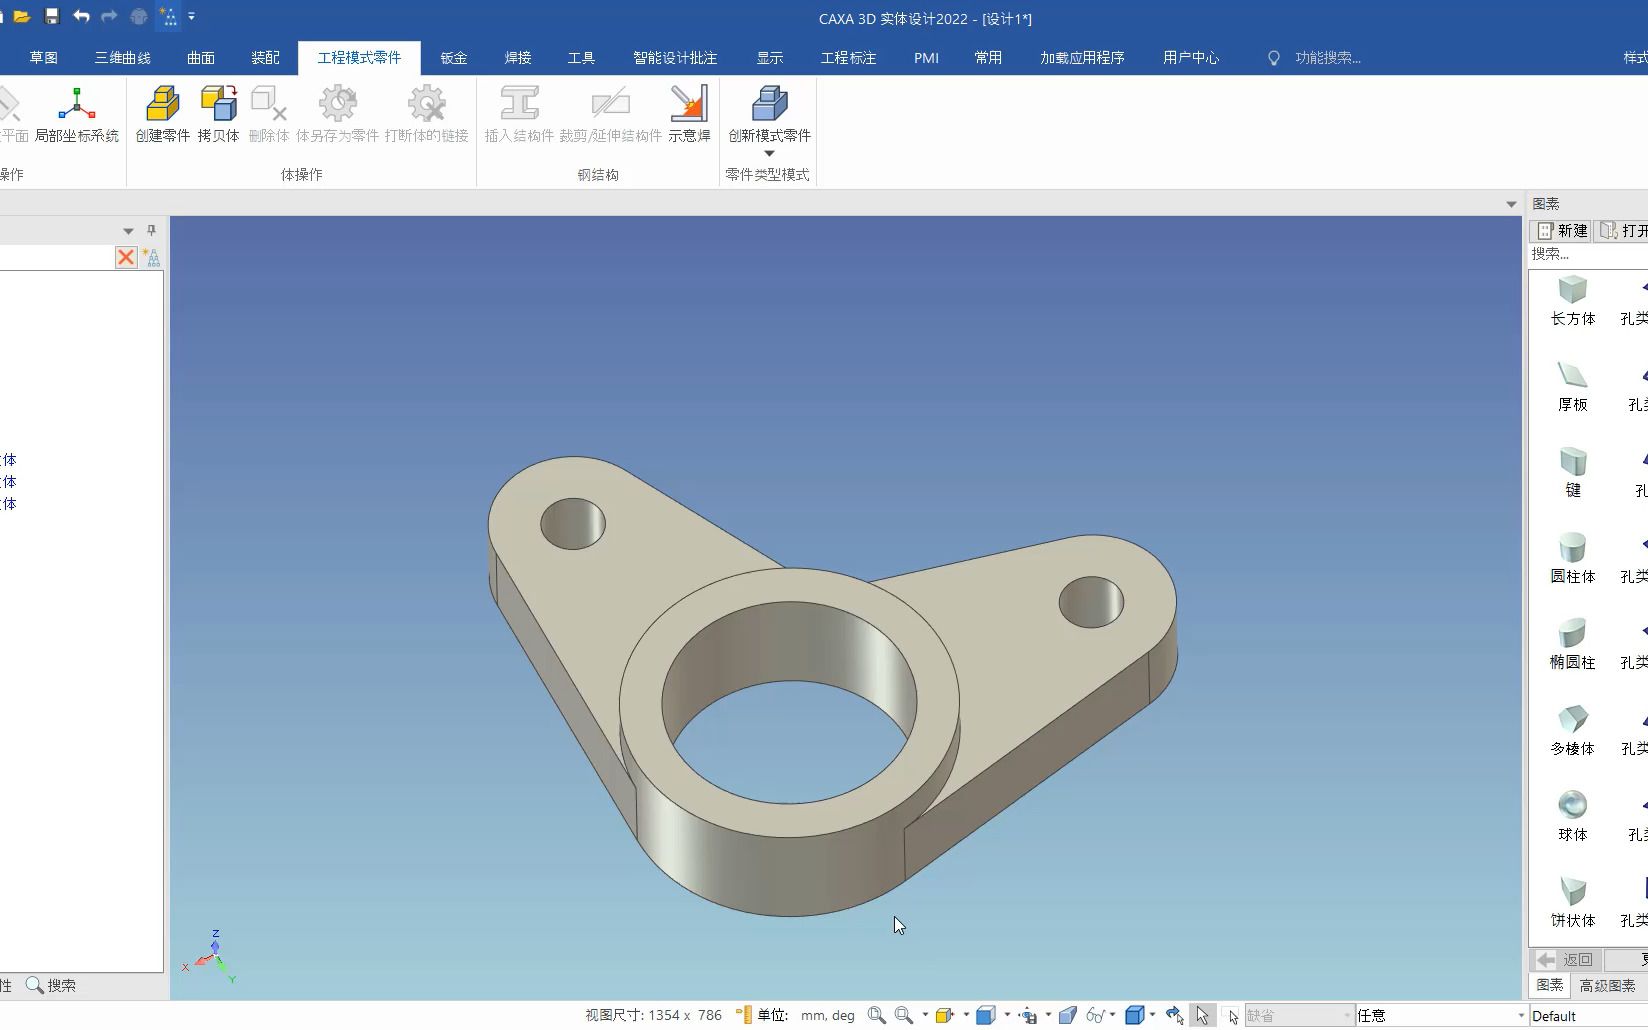Image resolution: width=1648 pixels, height=1030 pixels.
Task: Click the tree filter icon beside red X
Action: [x=152, y=258]
